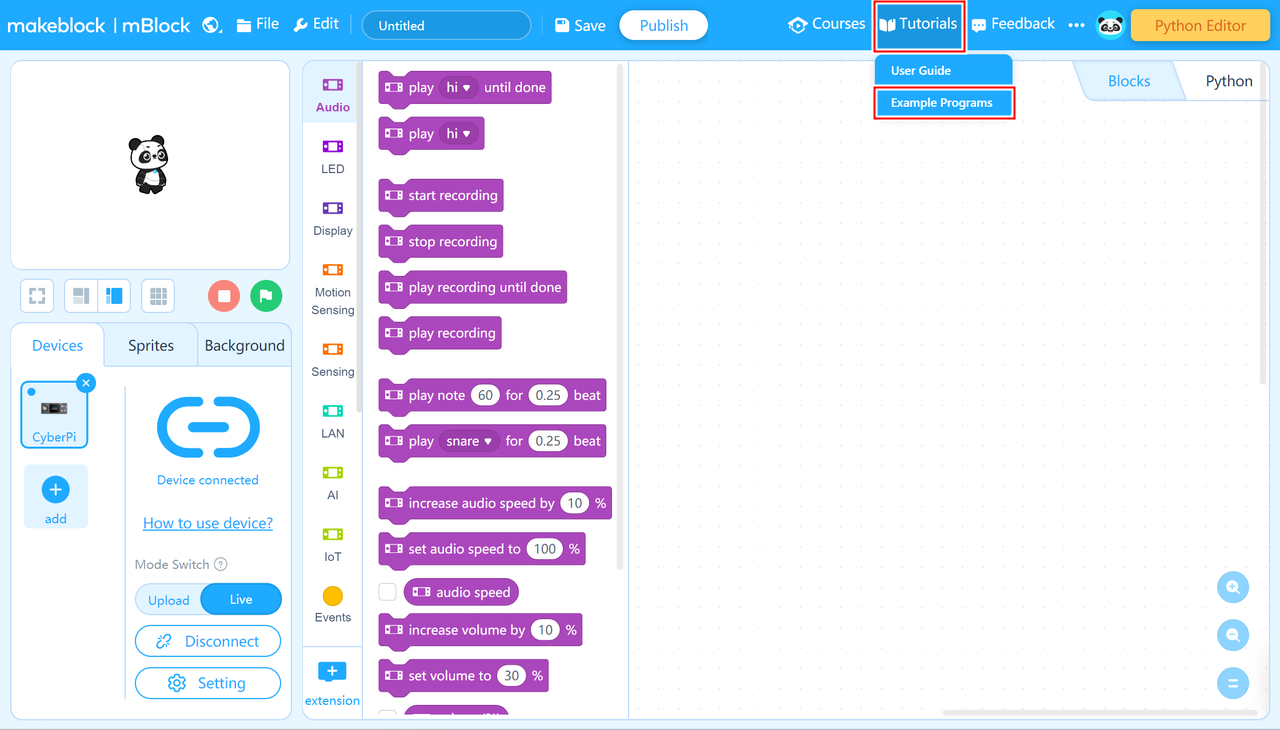Switch to the Sprites tab
This screenshot has height=730, width=1280.
(x=151, y=345)
